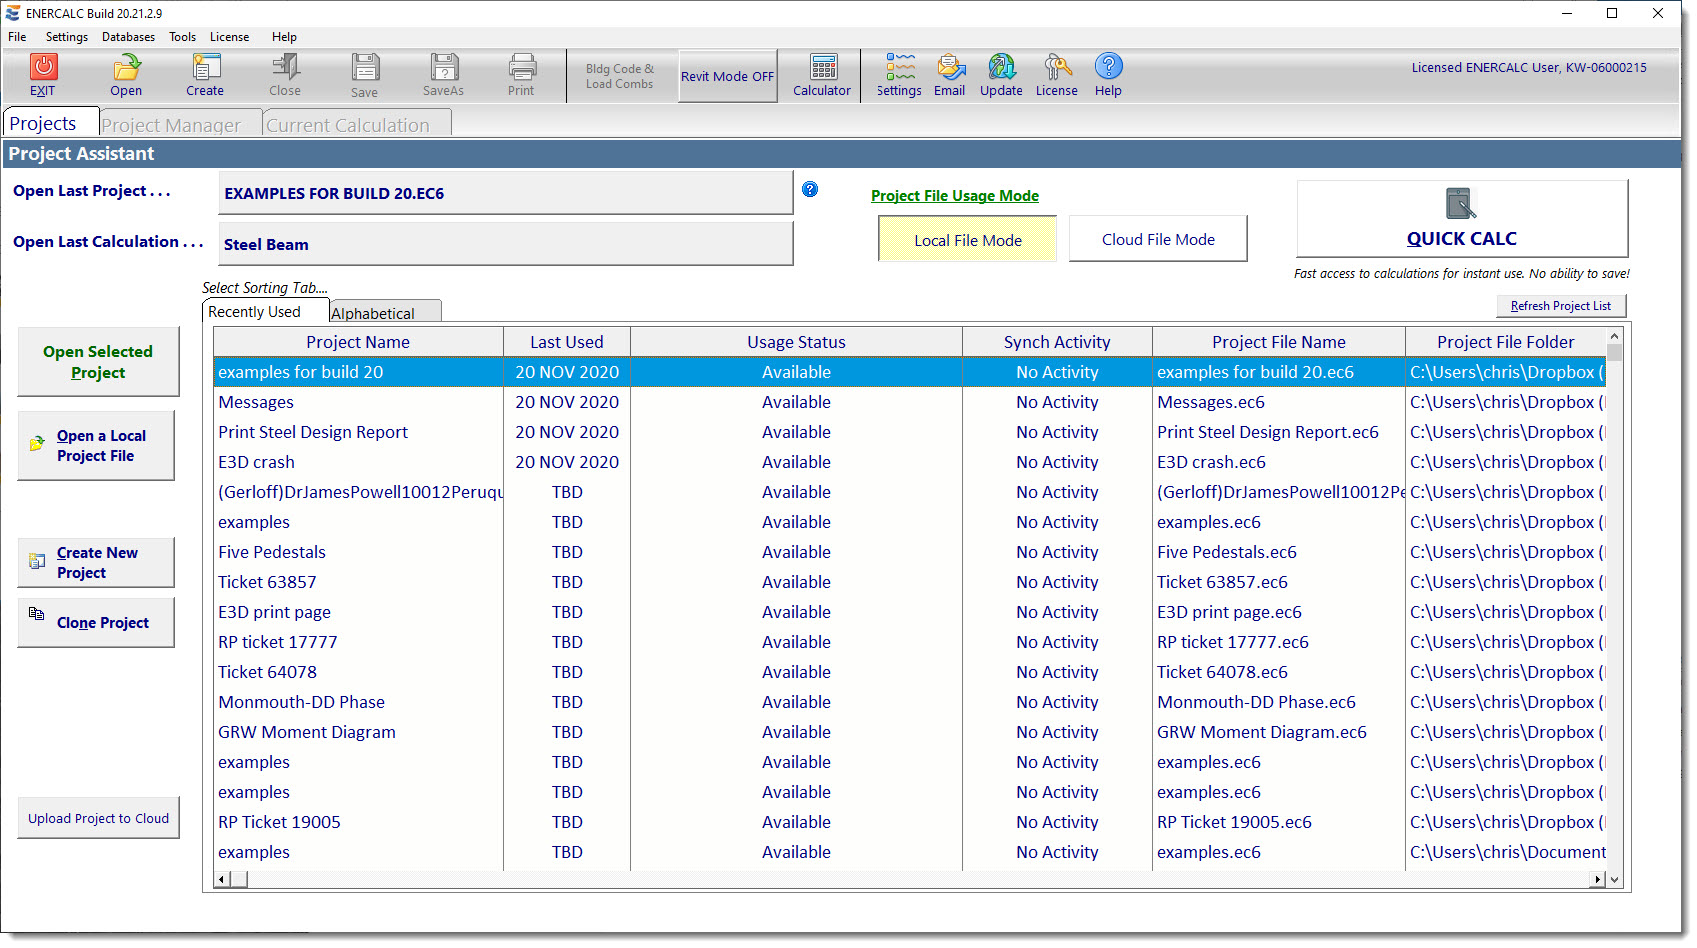The image size is (1697, 948).
Task: Switch to Cloud File Mode
Action: tap(1158, 239)
